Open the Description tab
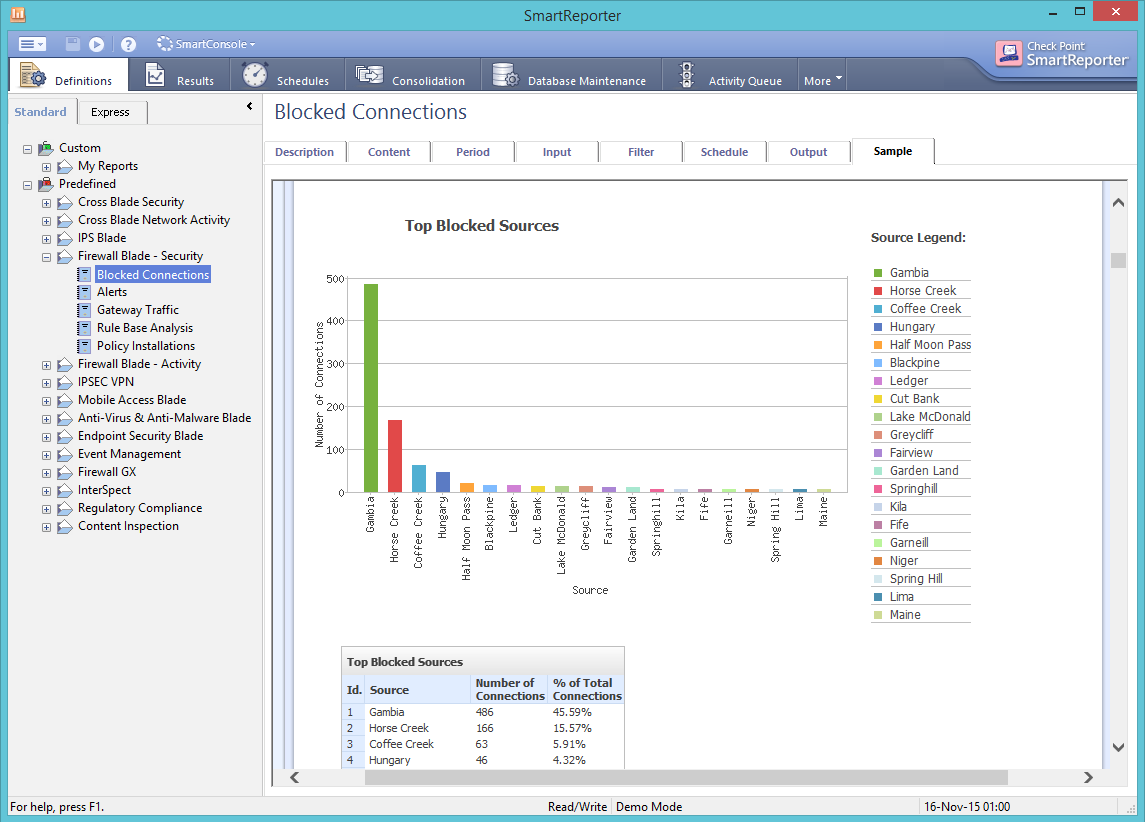Image resolution: width=1145 pixels, height=822 pixels. coord(305,152)
